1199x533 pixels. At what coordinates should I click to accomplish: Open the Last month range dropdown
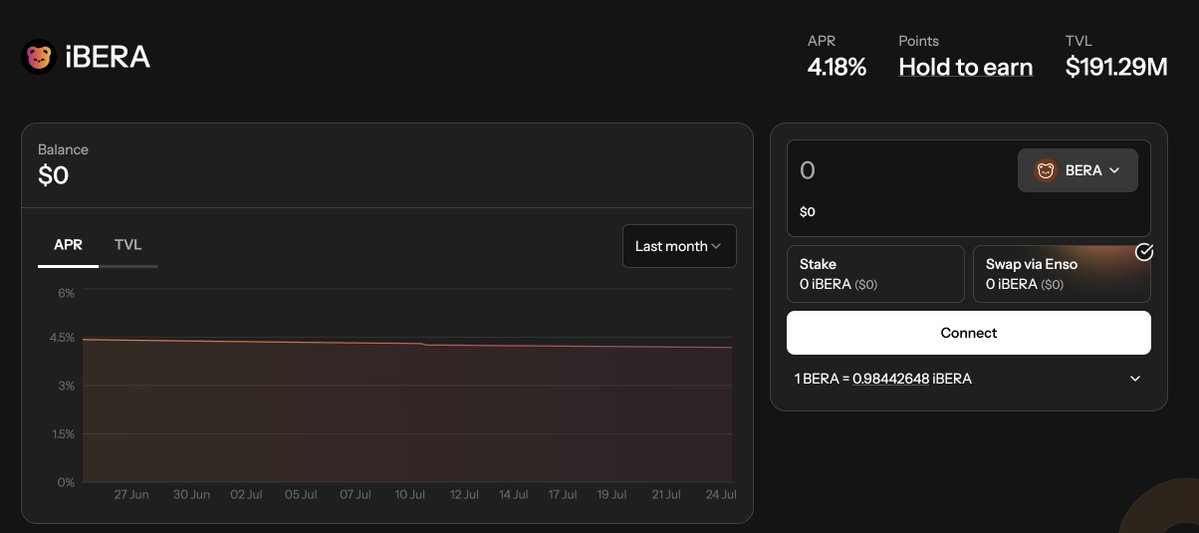click(x=679, y=246)
